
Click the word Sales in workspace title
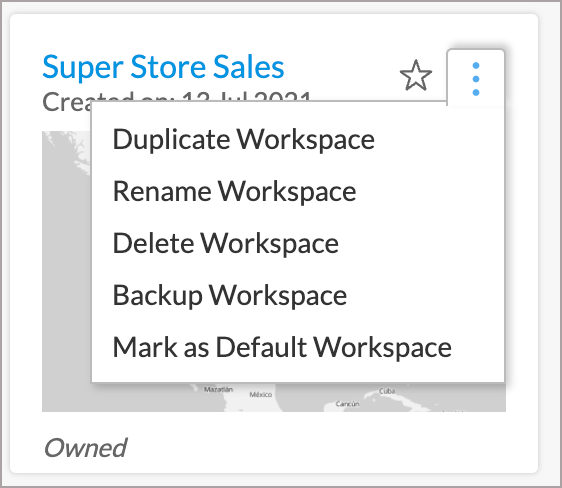249,67
